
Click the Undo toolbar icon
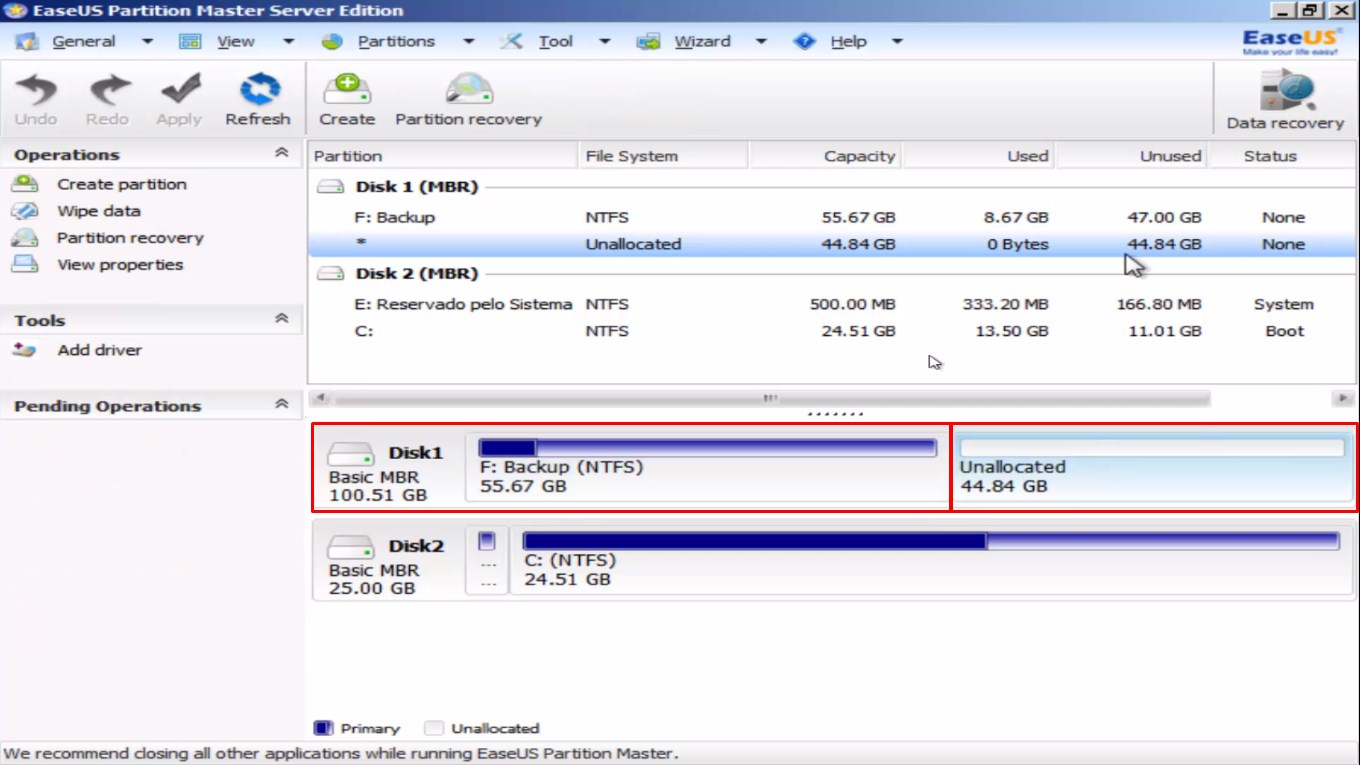pos(36,91)
